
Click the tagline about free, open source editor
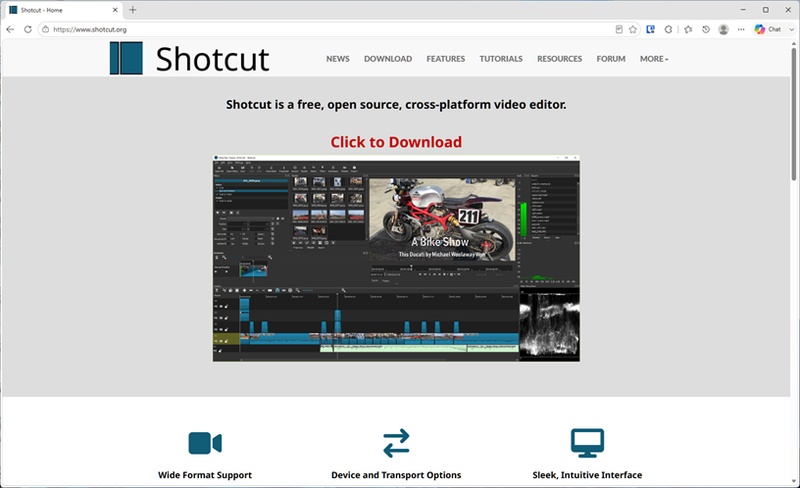pos(396,105)
